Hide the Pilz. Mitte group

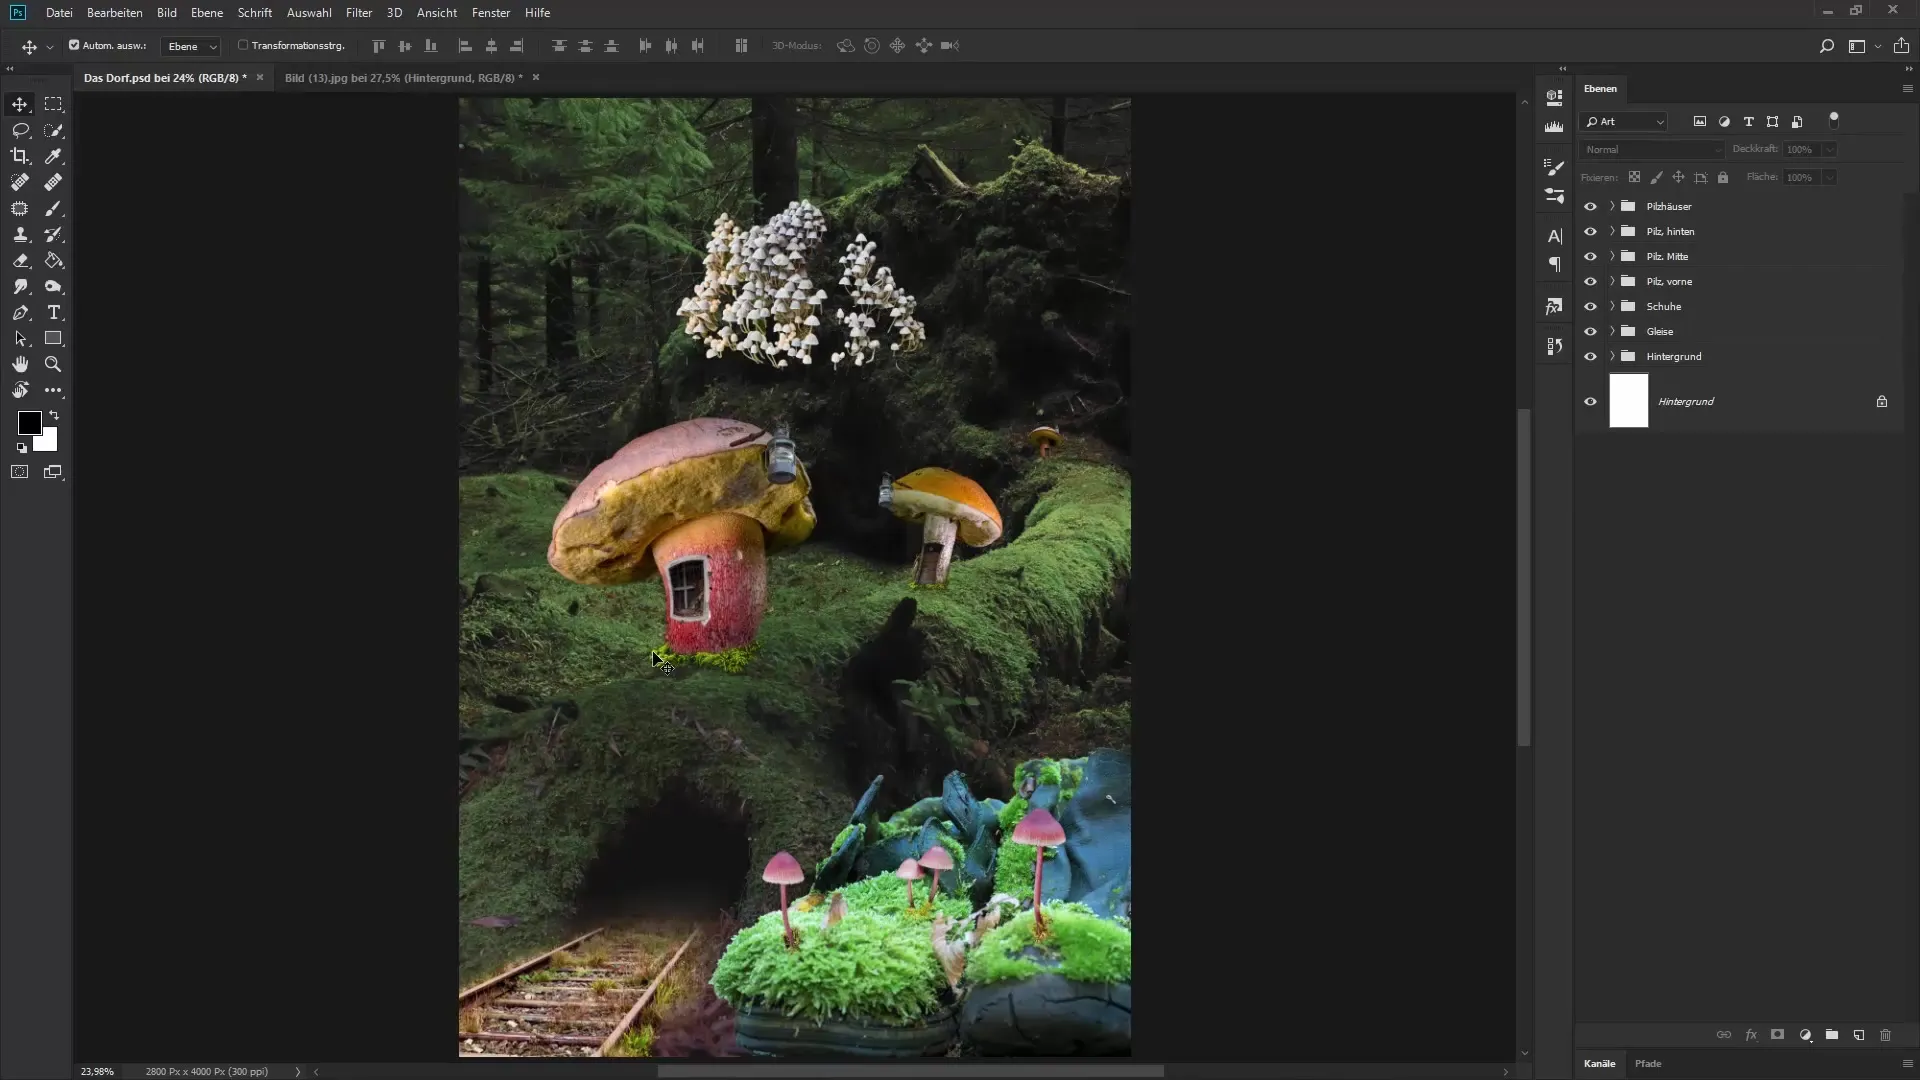[x=1590, y=256]
